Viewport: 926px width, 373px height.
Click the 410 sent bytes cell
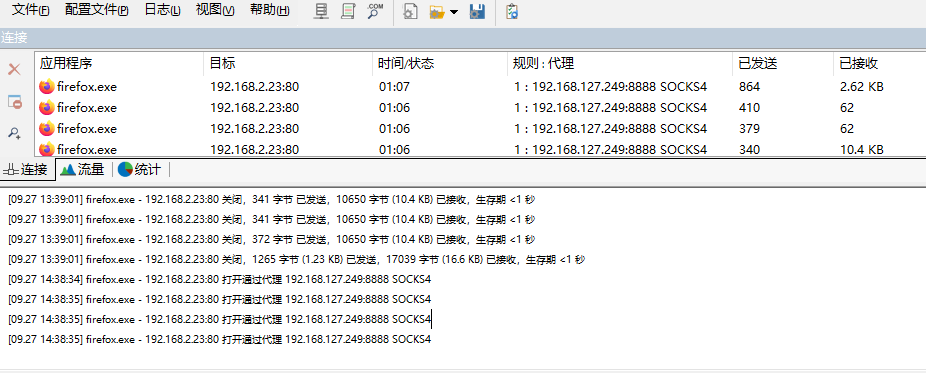pos(749,107)
